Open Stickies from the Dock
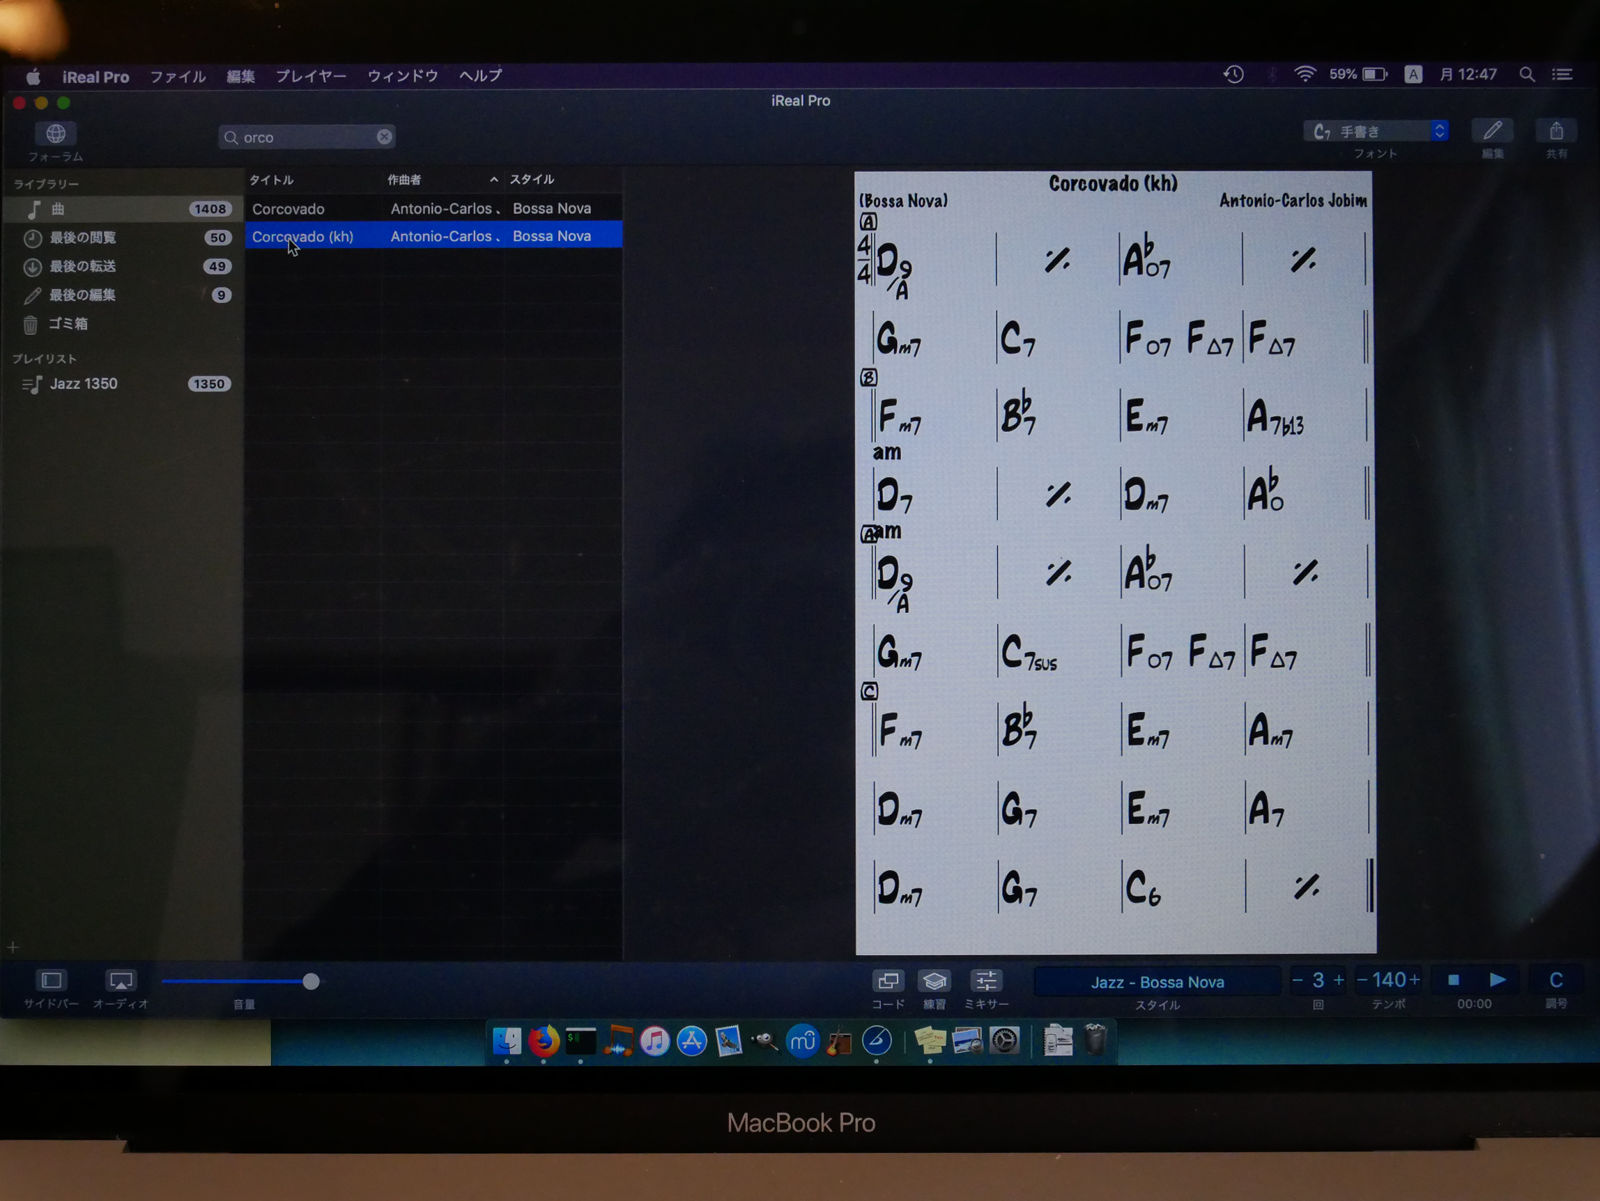The width and height of the screenshot is (1600, 1201). click(930, 1041)
